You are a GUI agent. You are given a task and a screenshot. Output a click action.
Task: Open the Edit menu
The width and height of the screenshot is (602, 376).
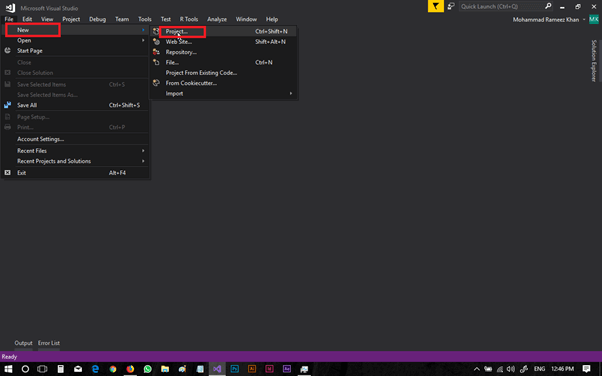coord(27,19)
